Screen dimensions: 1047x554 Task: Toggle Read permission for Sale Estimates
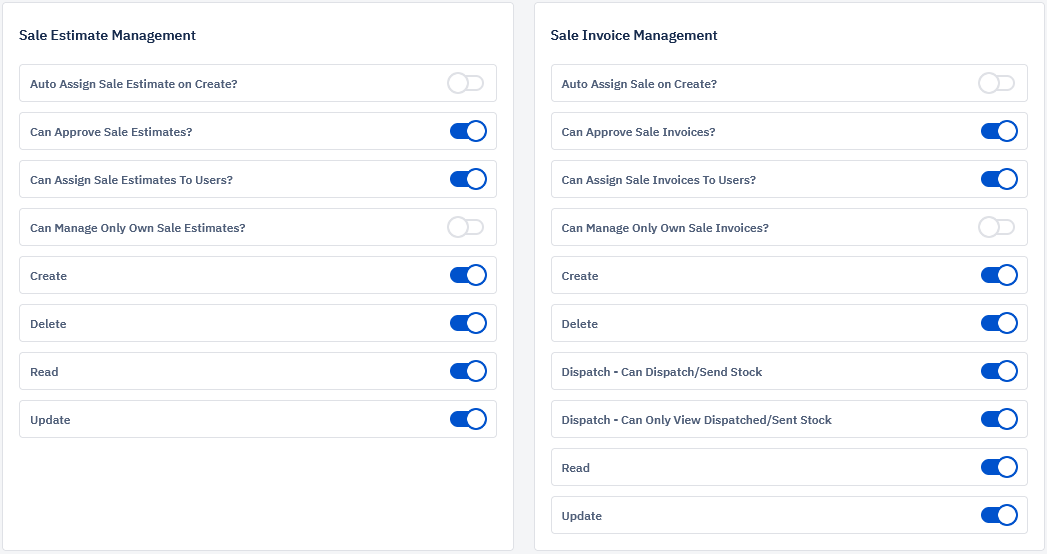(467, 372)
